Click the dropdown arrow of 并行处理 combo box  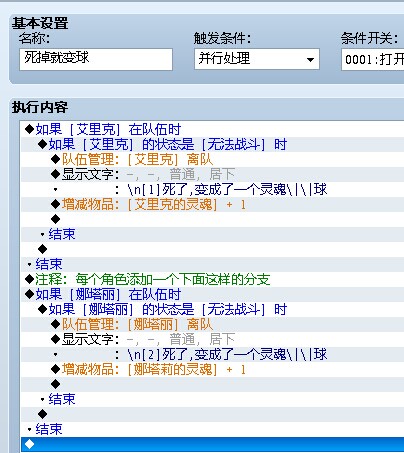coord(310,60)
